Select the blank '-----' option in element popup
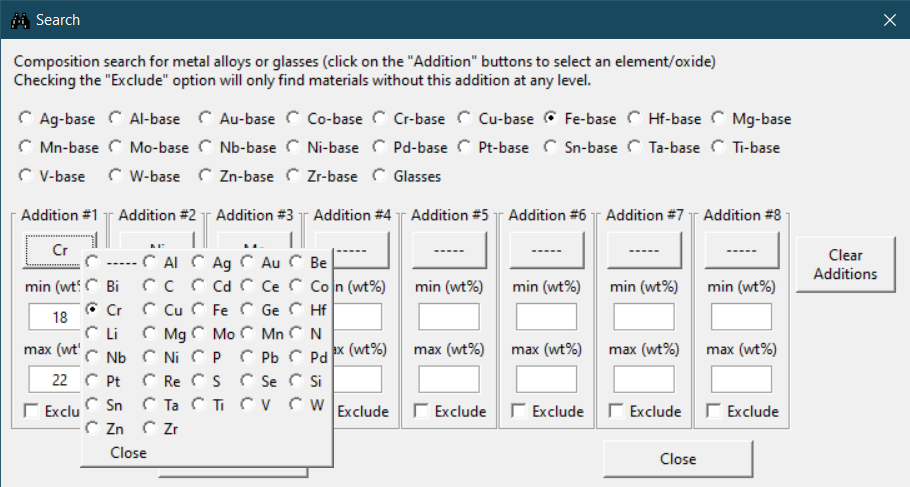Viewport: 910px width, 487px height. tap(92, 262)
